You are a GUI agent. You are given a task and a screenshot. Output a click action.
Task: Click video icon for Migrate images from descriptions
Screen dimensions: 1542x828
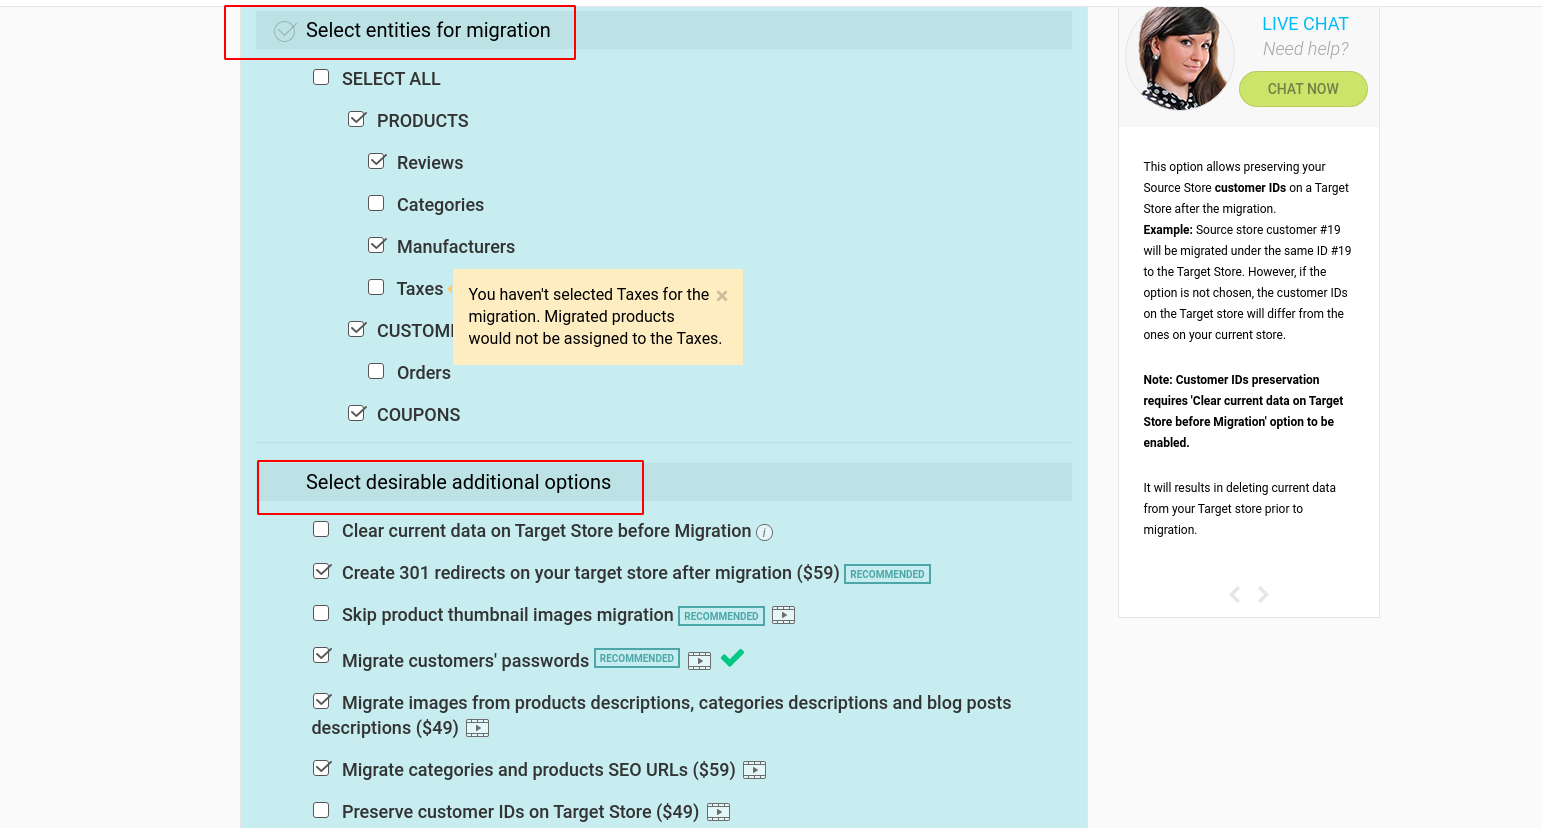[477, 728]
